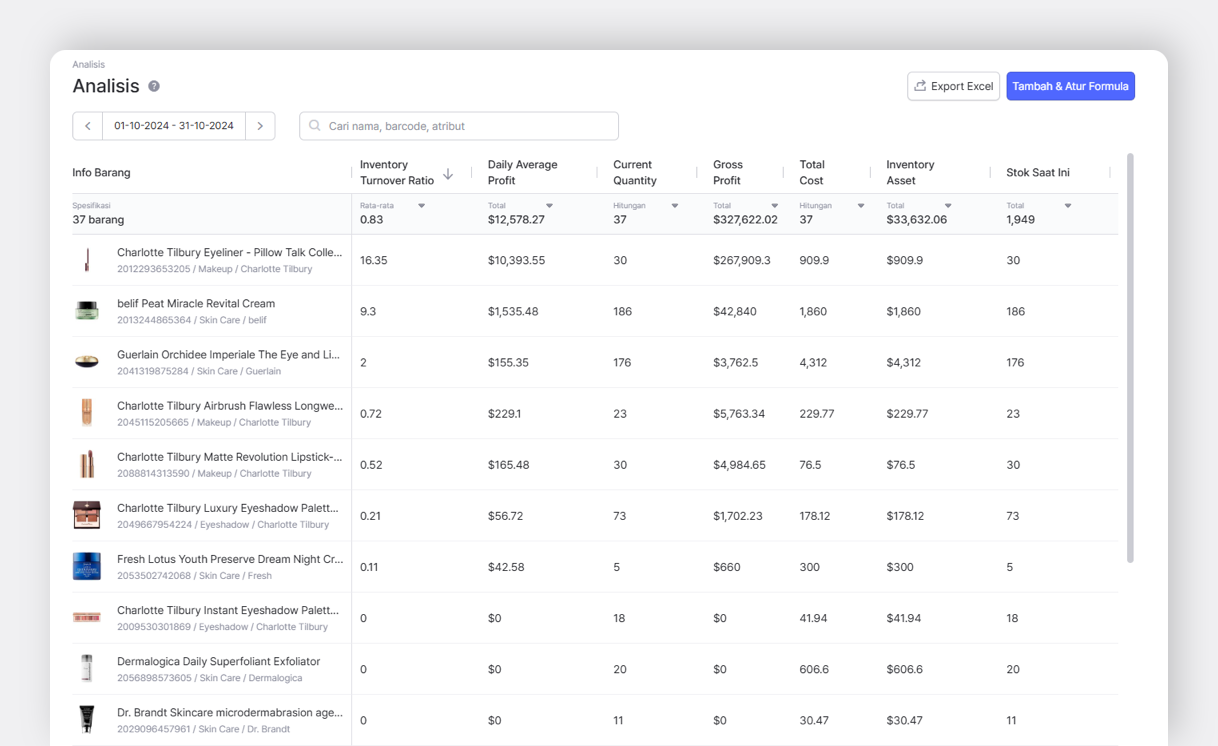1218x746 pixels.
Task: Open the Dr. Brandt Skincare product thumbnail
Action: [87, 719]
